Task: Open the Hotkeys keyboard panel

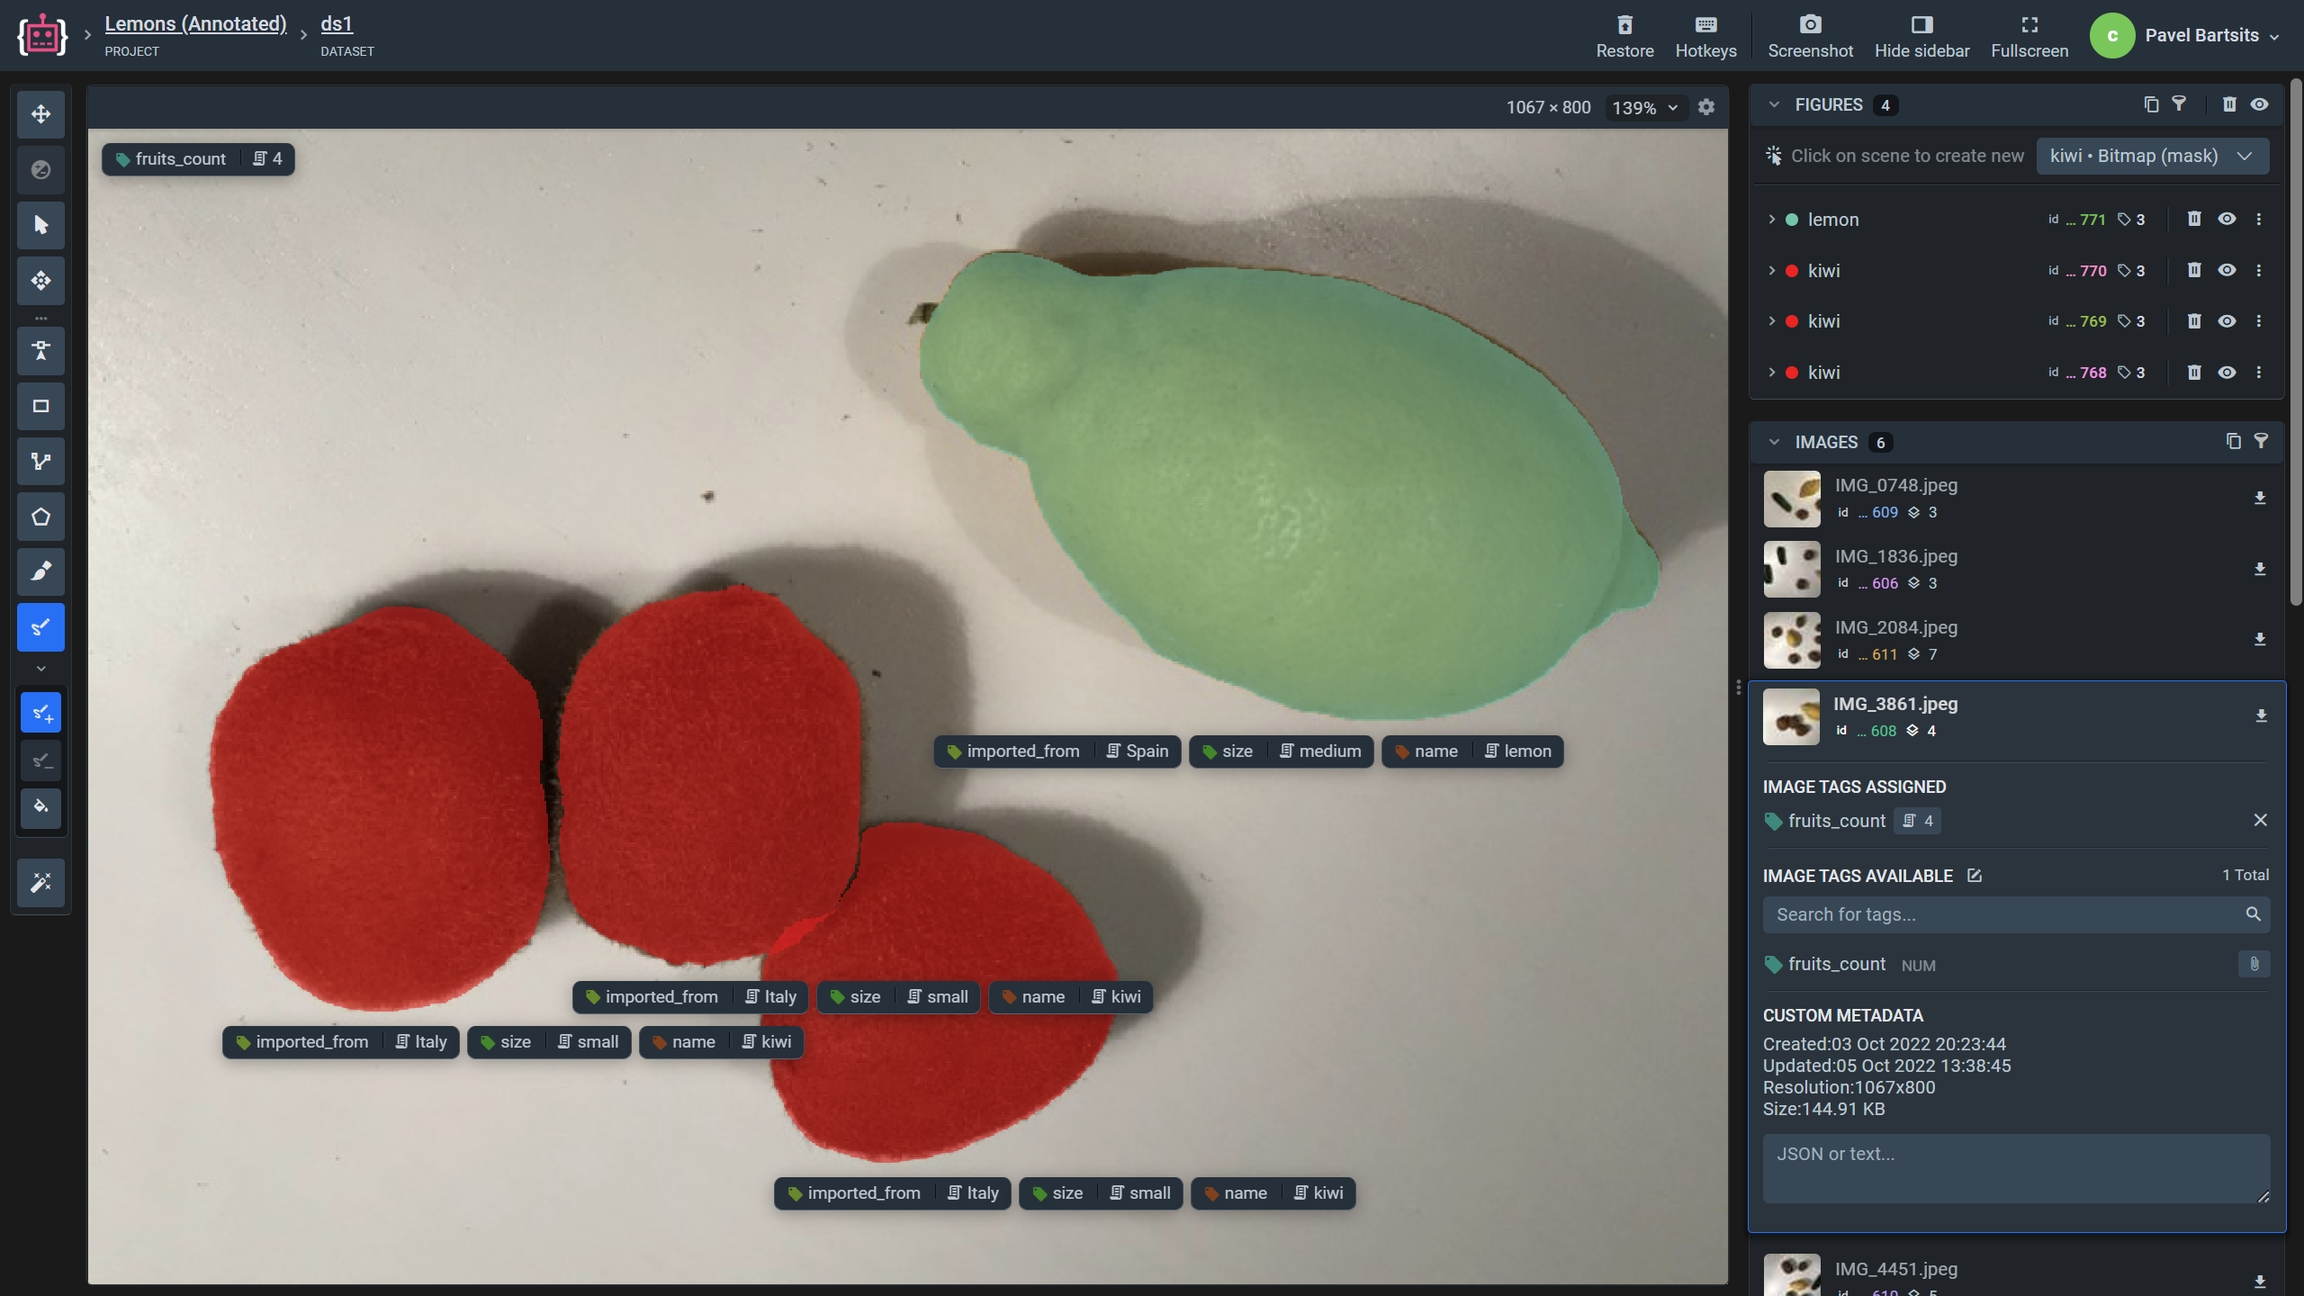Action: pyautogui.click(x=1705, y=25)
